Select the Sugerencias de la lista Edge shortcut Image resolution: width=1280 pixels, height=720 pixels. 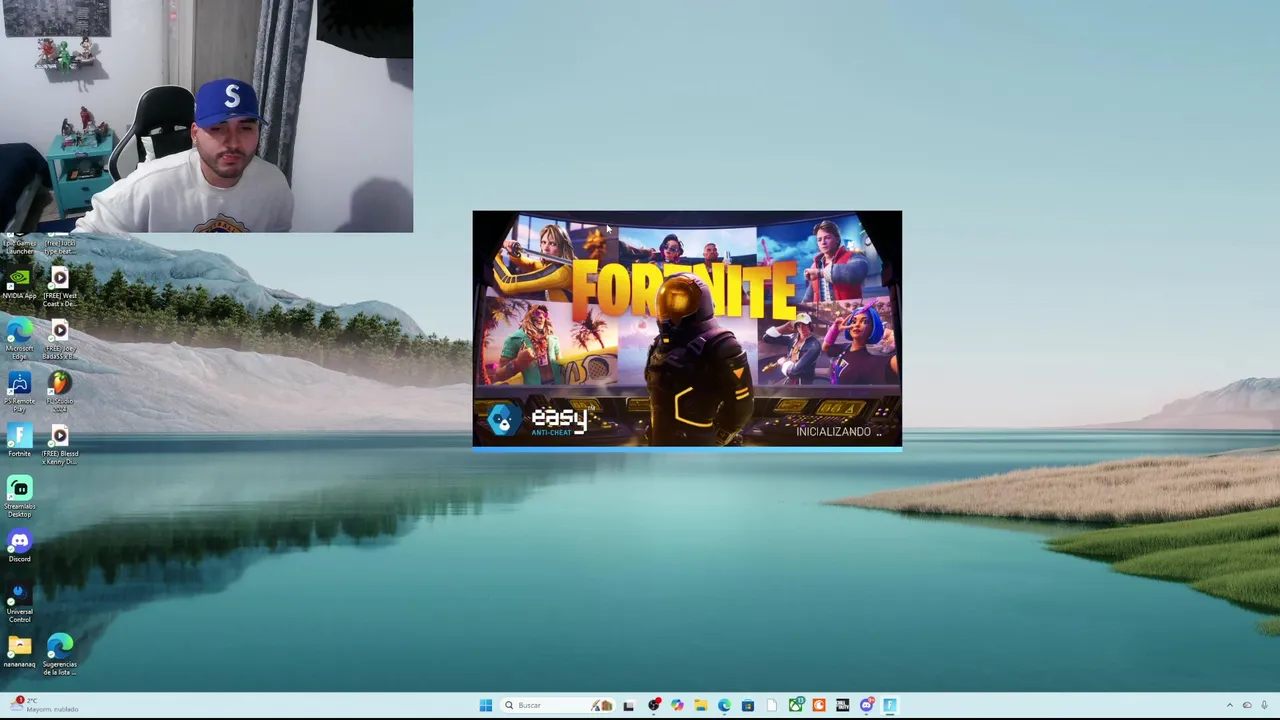(x=60, y=655)
